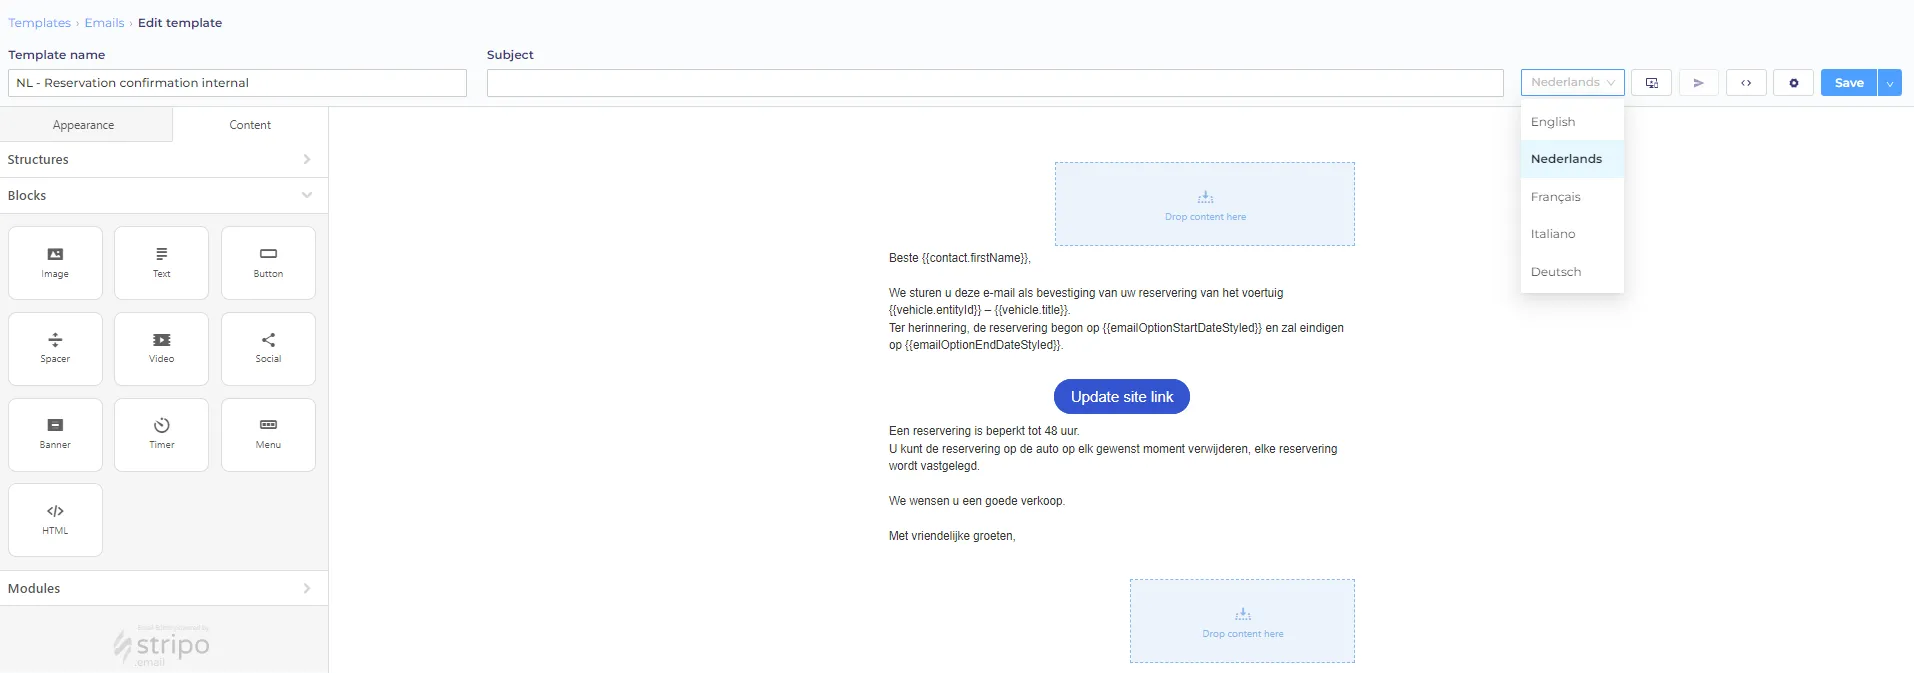Open the template settings gear icon
1914x673 pixels.
point(1794,83)
